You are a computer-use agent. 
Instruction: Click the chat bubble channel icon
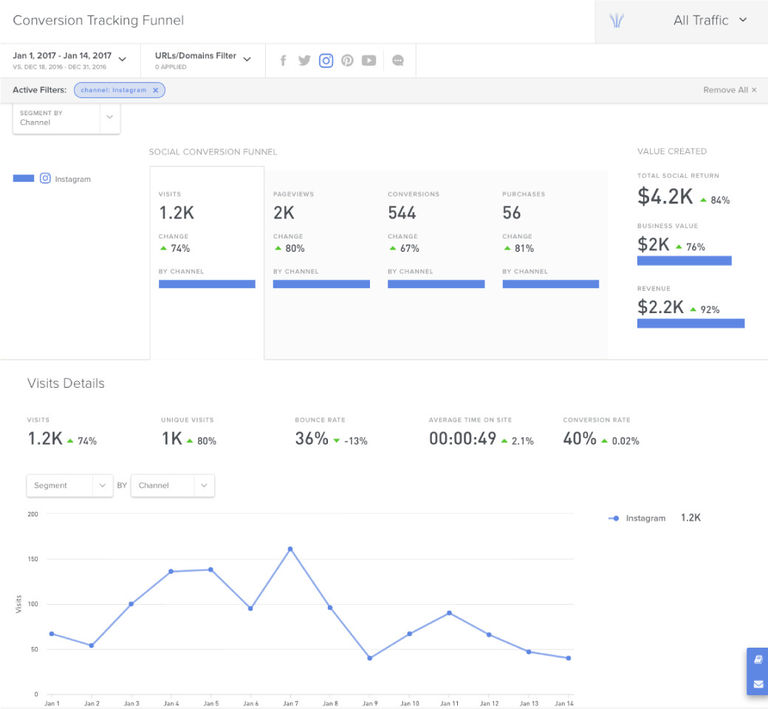[x=398, y=60]
